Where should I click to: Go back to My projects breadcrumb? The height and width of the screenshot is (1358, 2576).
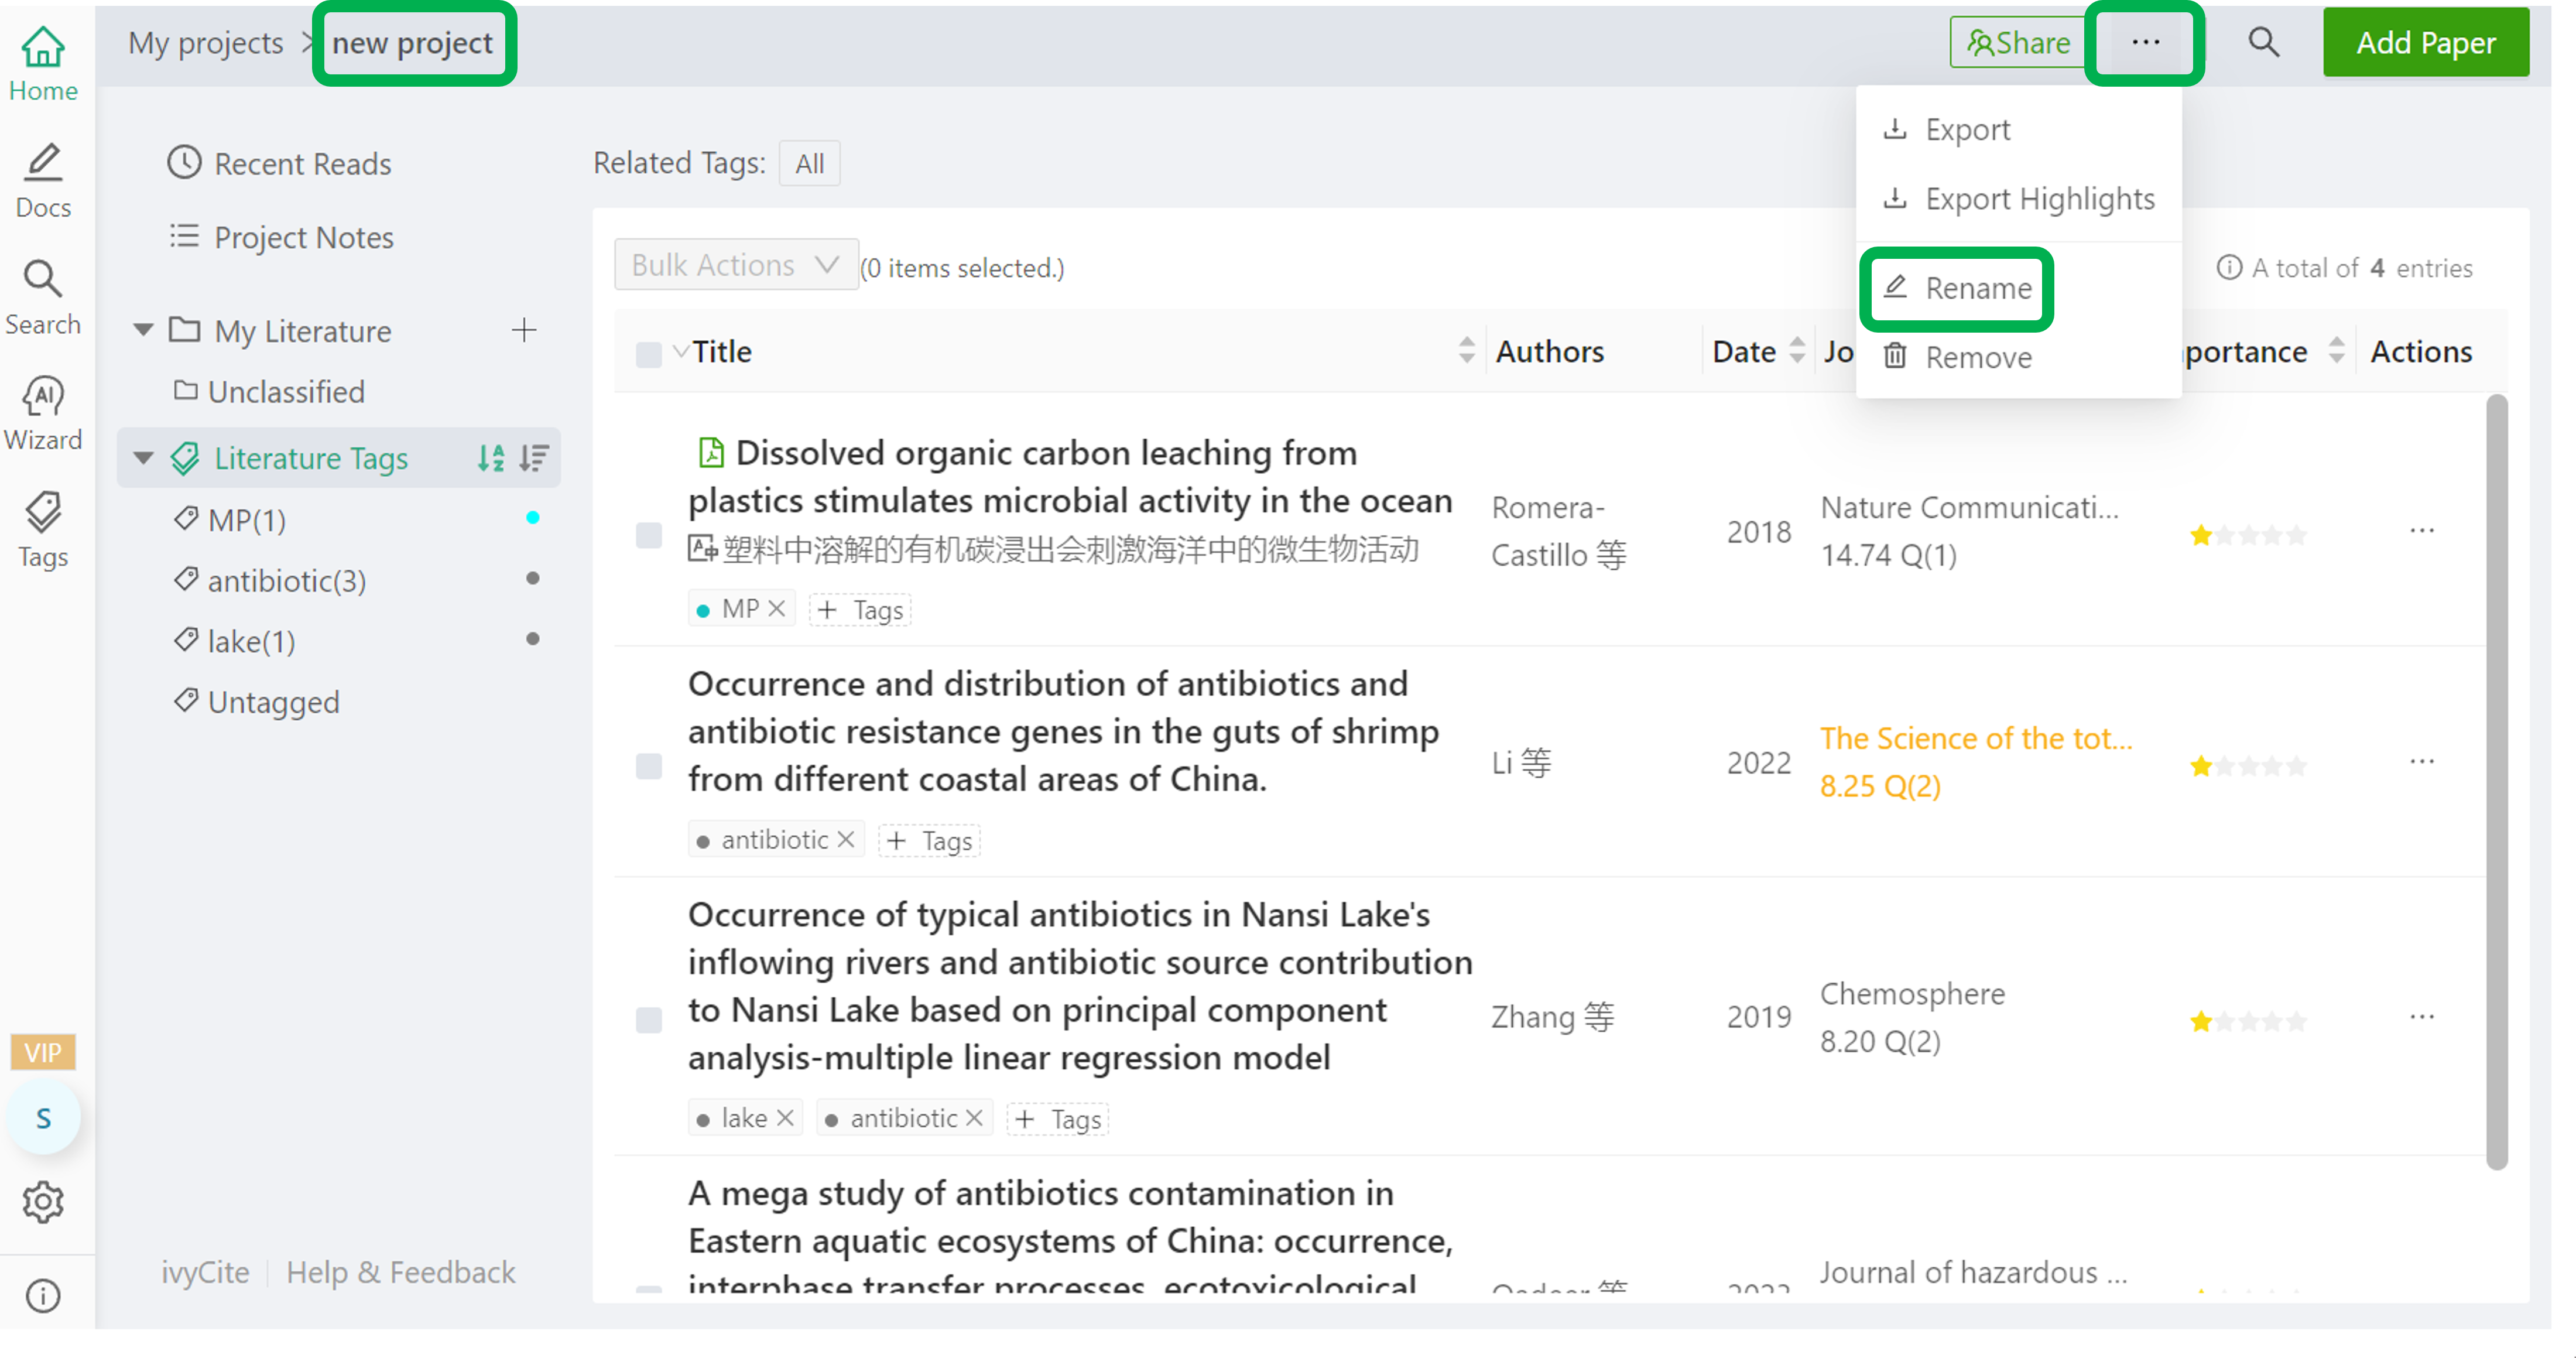205,43
